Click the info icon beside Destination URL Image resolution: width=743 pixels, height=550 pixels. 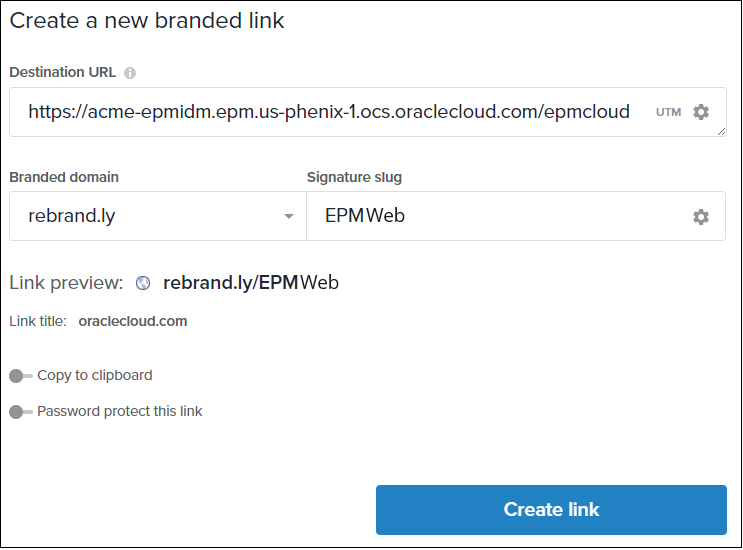[x=130, y=73]
